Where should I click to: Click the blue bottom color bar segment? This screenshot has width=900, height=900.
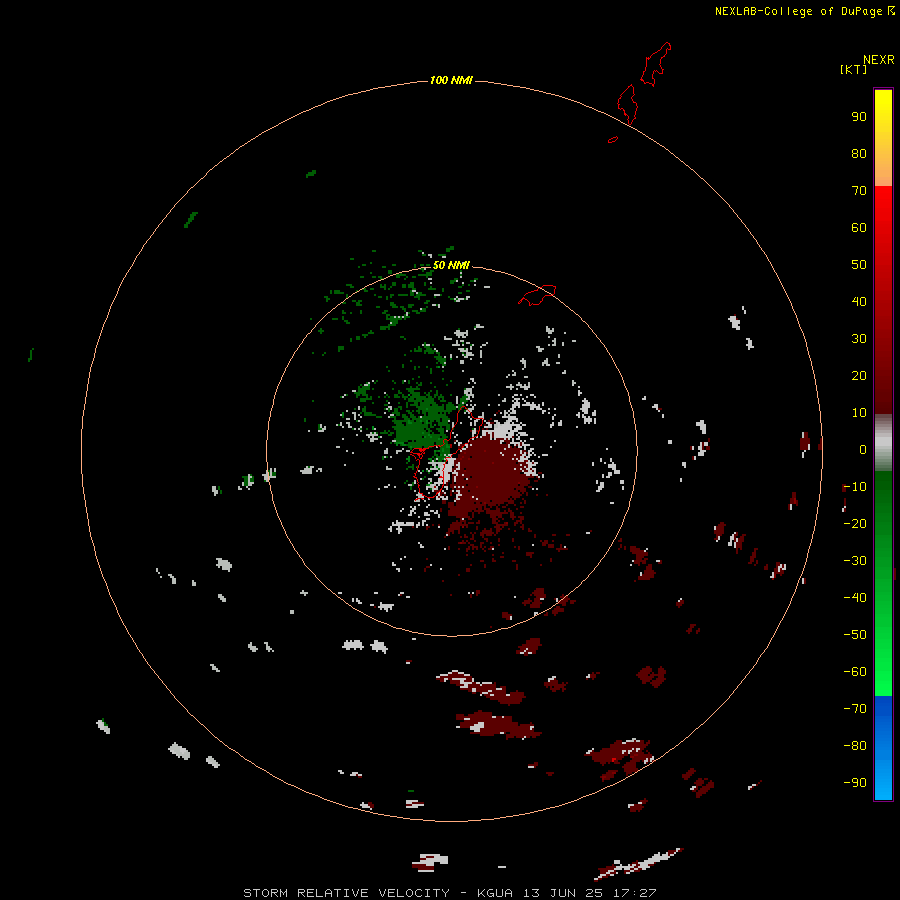pyautogui.click(x=883, y=748)
